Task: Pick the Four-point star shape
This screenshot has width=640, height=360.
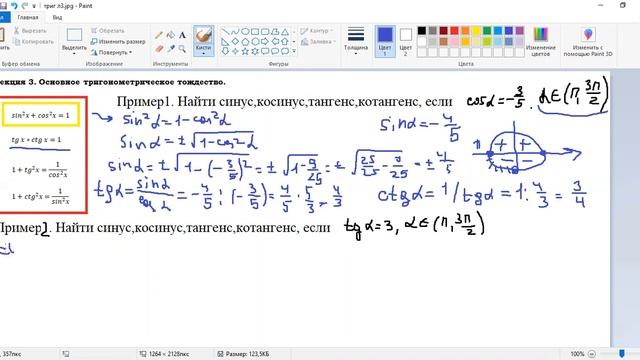Action: 235,51
